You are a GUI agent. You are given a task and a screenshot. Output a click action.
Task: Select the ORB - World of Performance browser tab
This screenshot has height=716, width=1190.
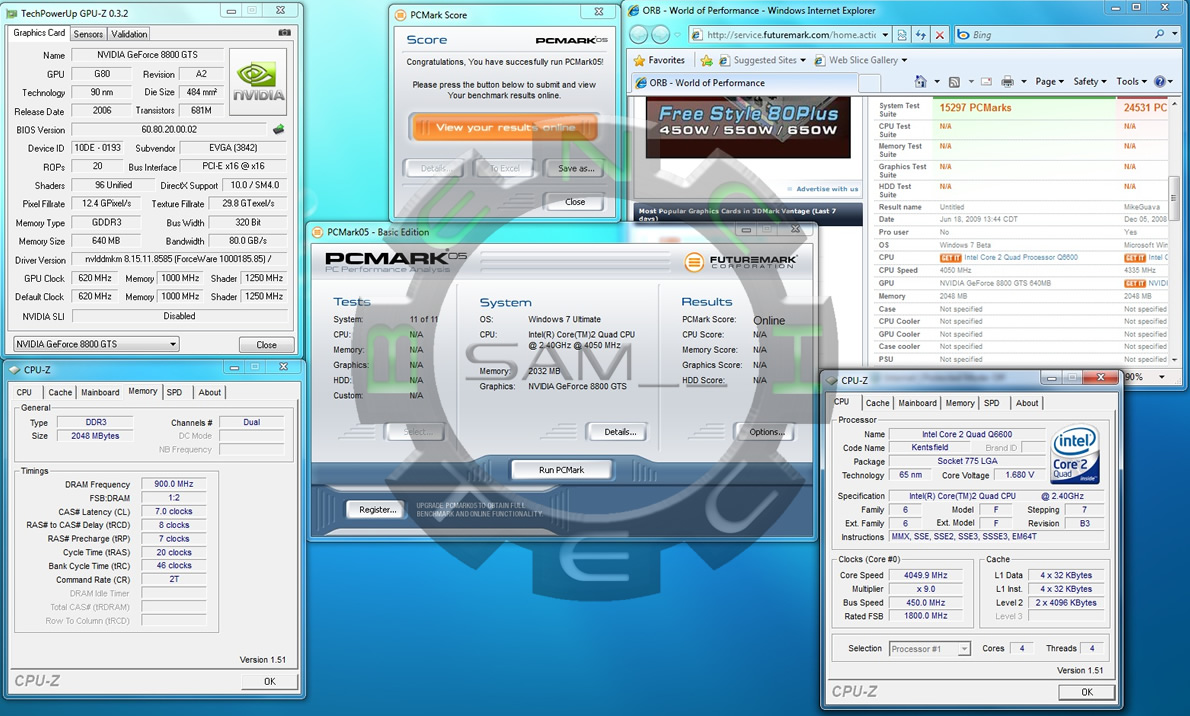[x=745, y=83]
